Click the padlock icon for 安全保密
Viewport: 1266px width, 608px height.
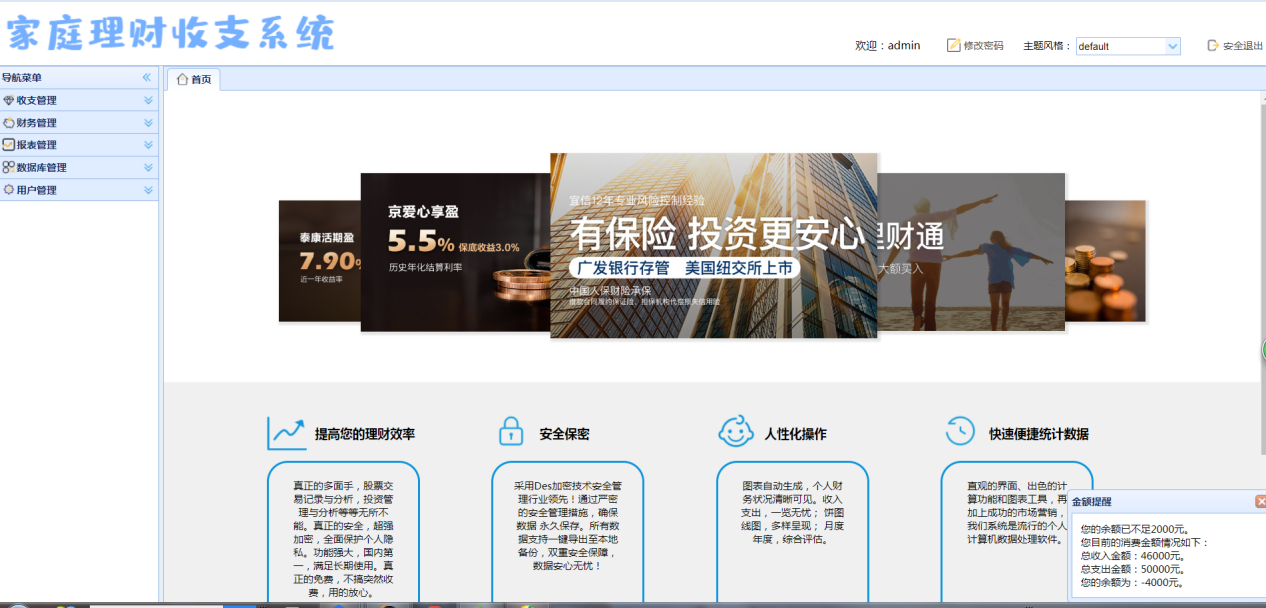pyautogui.click(x=511, y=431)
